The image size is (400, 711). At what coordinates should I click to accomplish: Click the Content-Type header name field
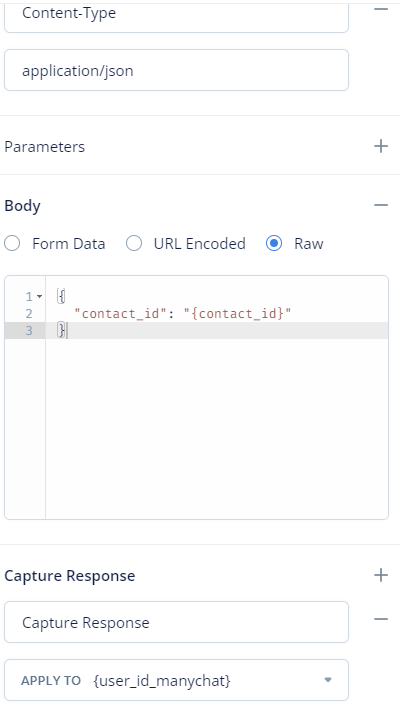(176, 15)
